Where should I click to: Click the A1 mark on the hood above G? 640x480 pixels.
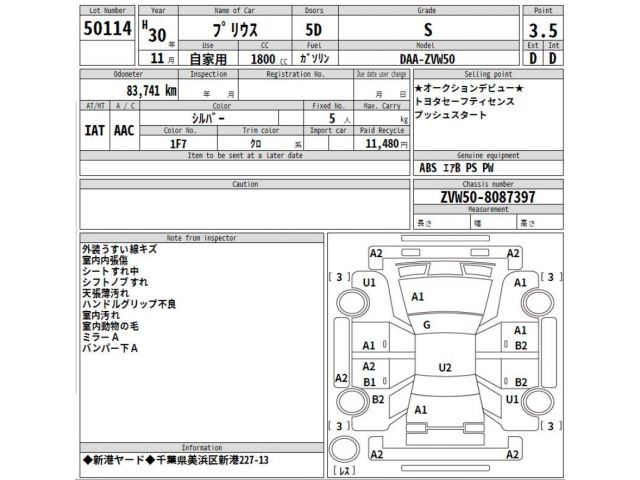pos(418,297)
